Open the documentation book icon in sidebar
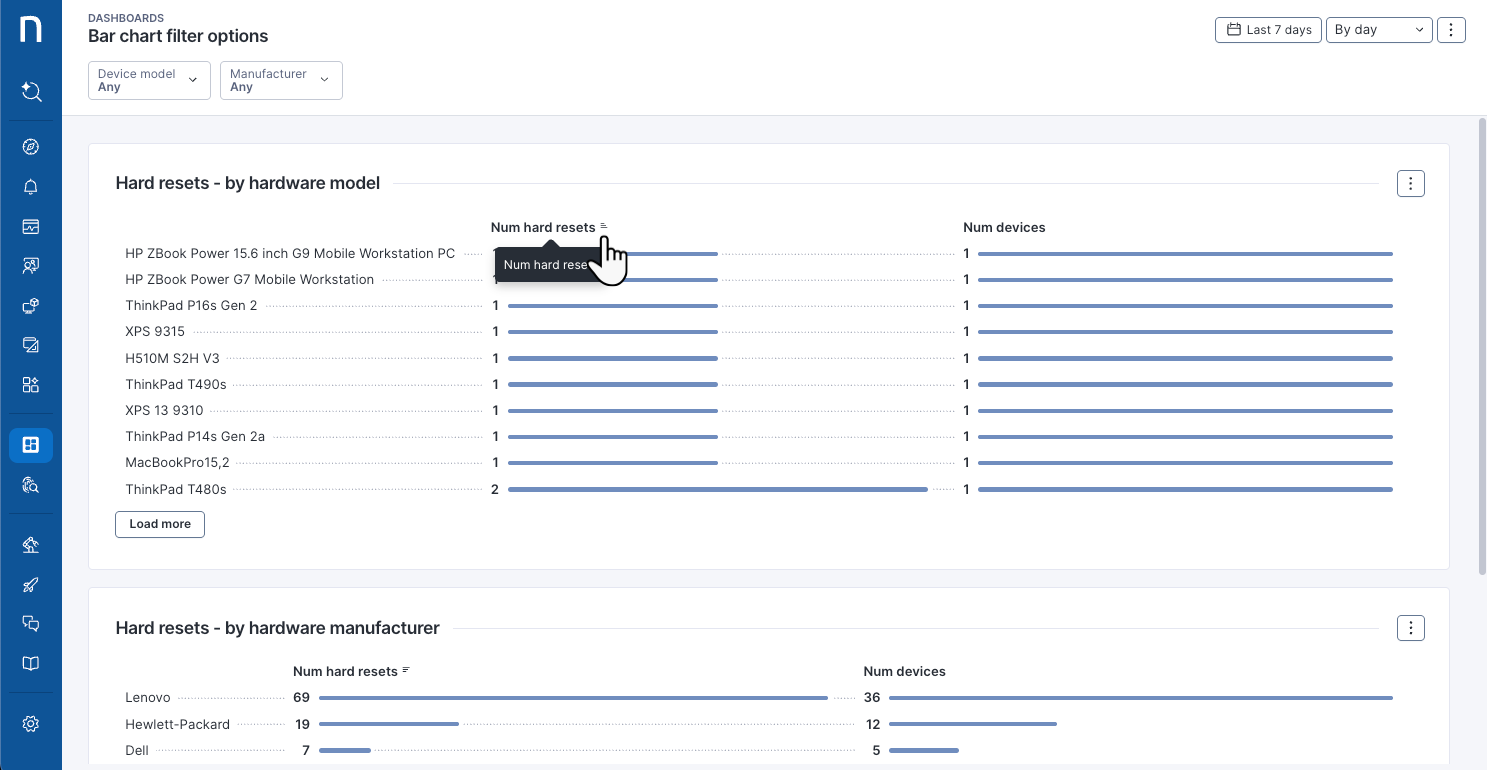Image resolution: width=1487 pixels, height=770 pixels. click(x=30, y=663)
